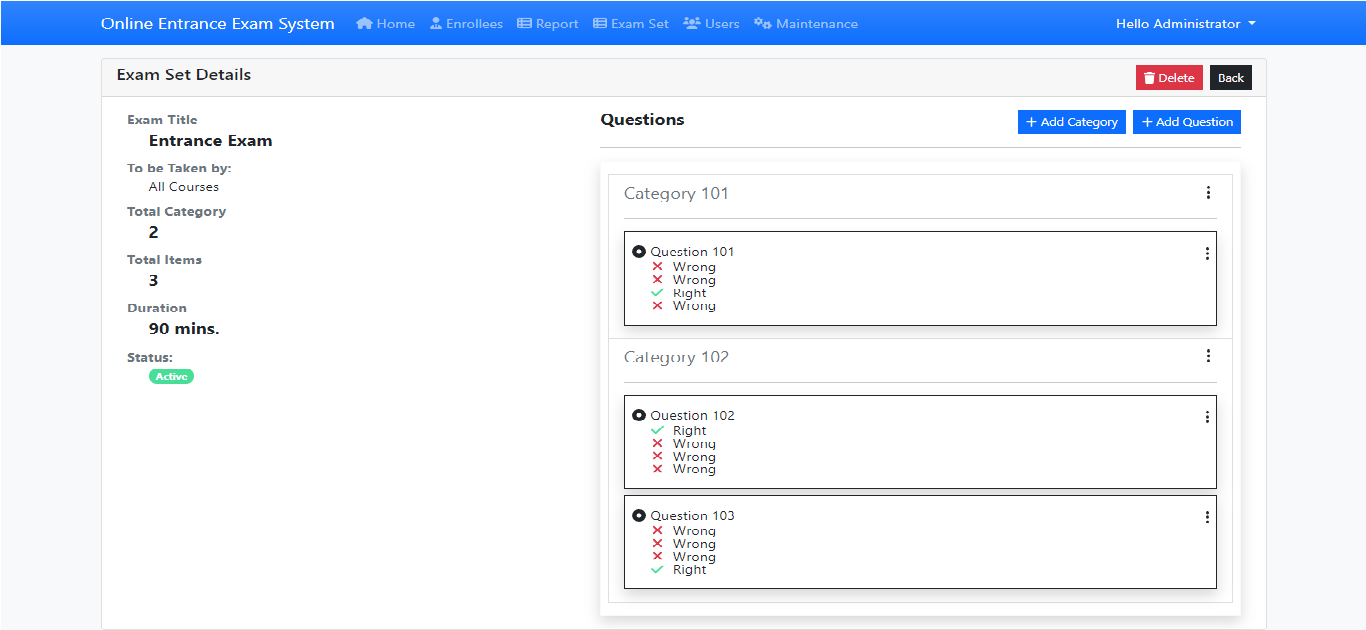Click the Add Category button

1072,122
